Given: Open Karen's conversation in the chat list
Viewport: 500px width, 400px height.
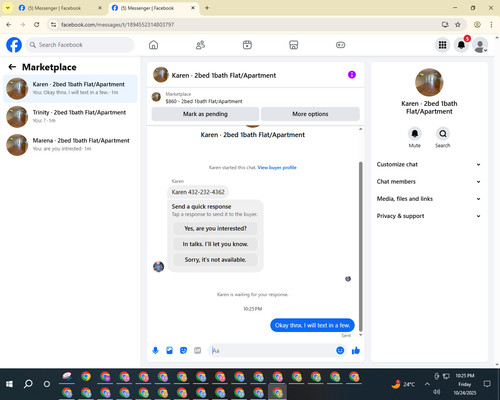Looking at the screenshot, I should (x=70, y=89).
